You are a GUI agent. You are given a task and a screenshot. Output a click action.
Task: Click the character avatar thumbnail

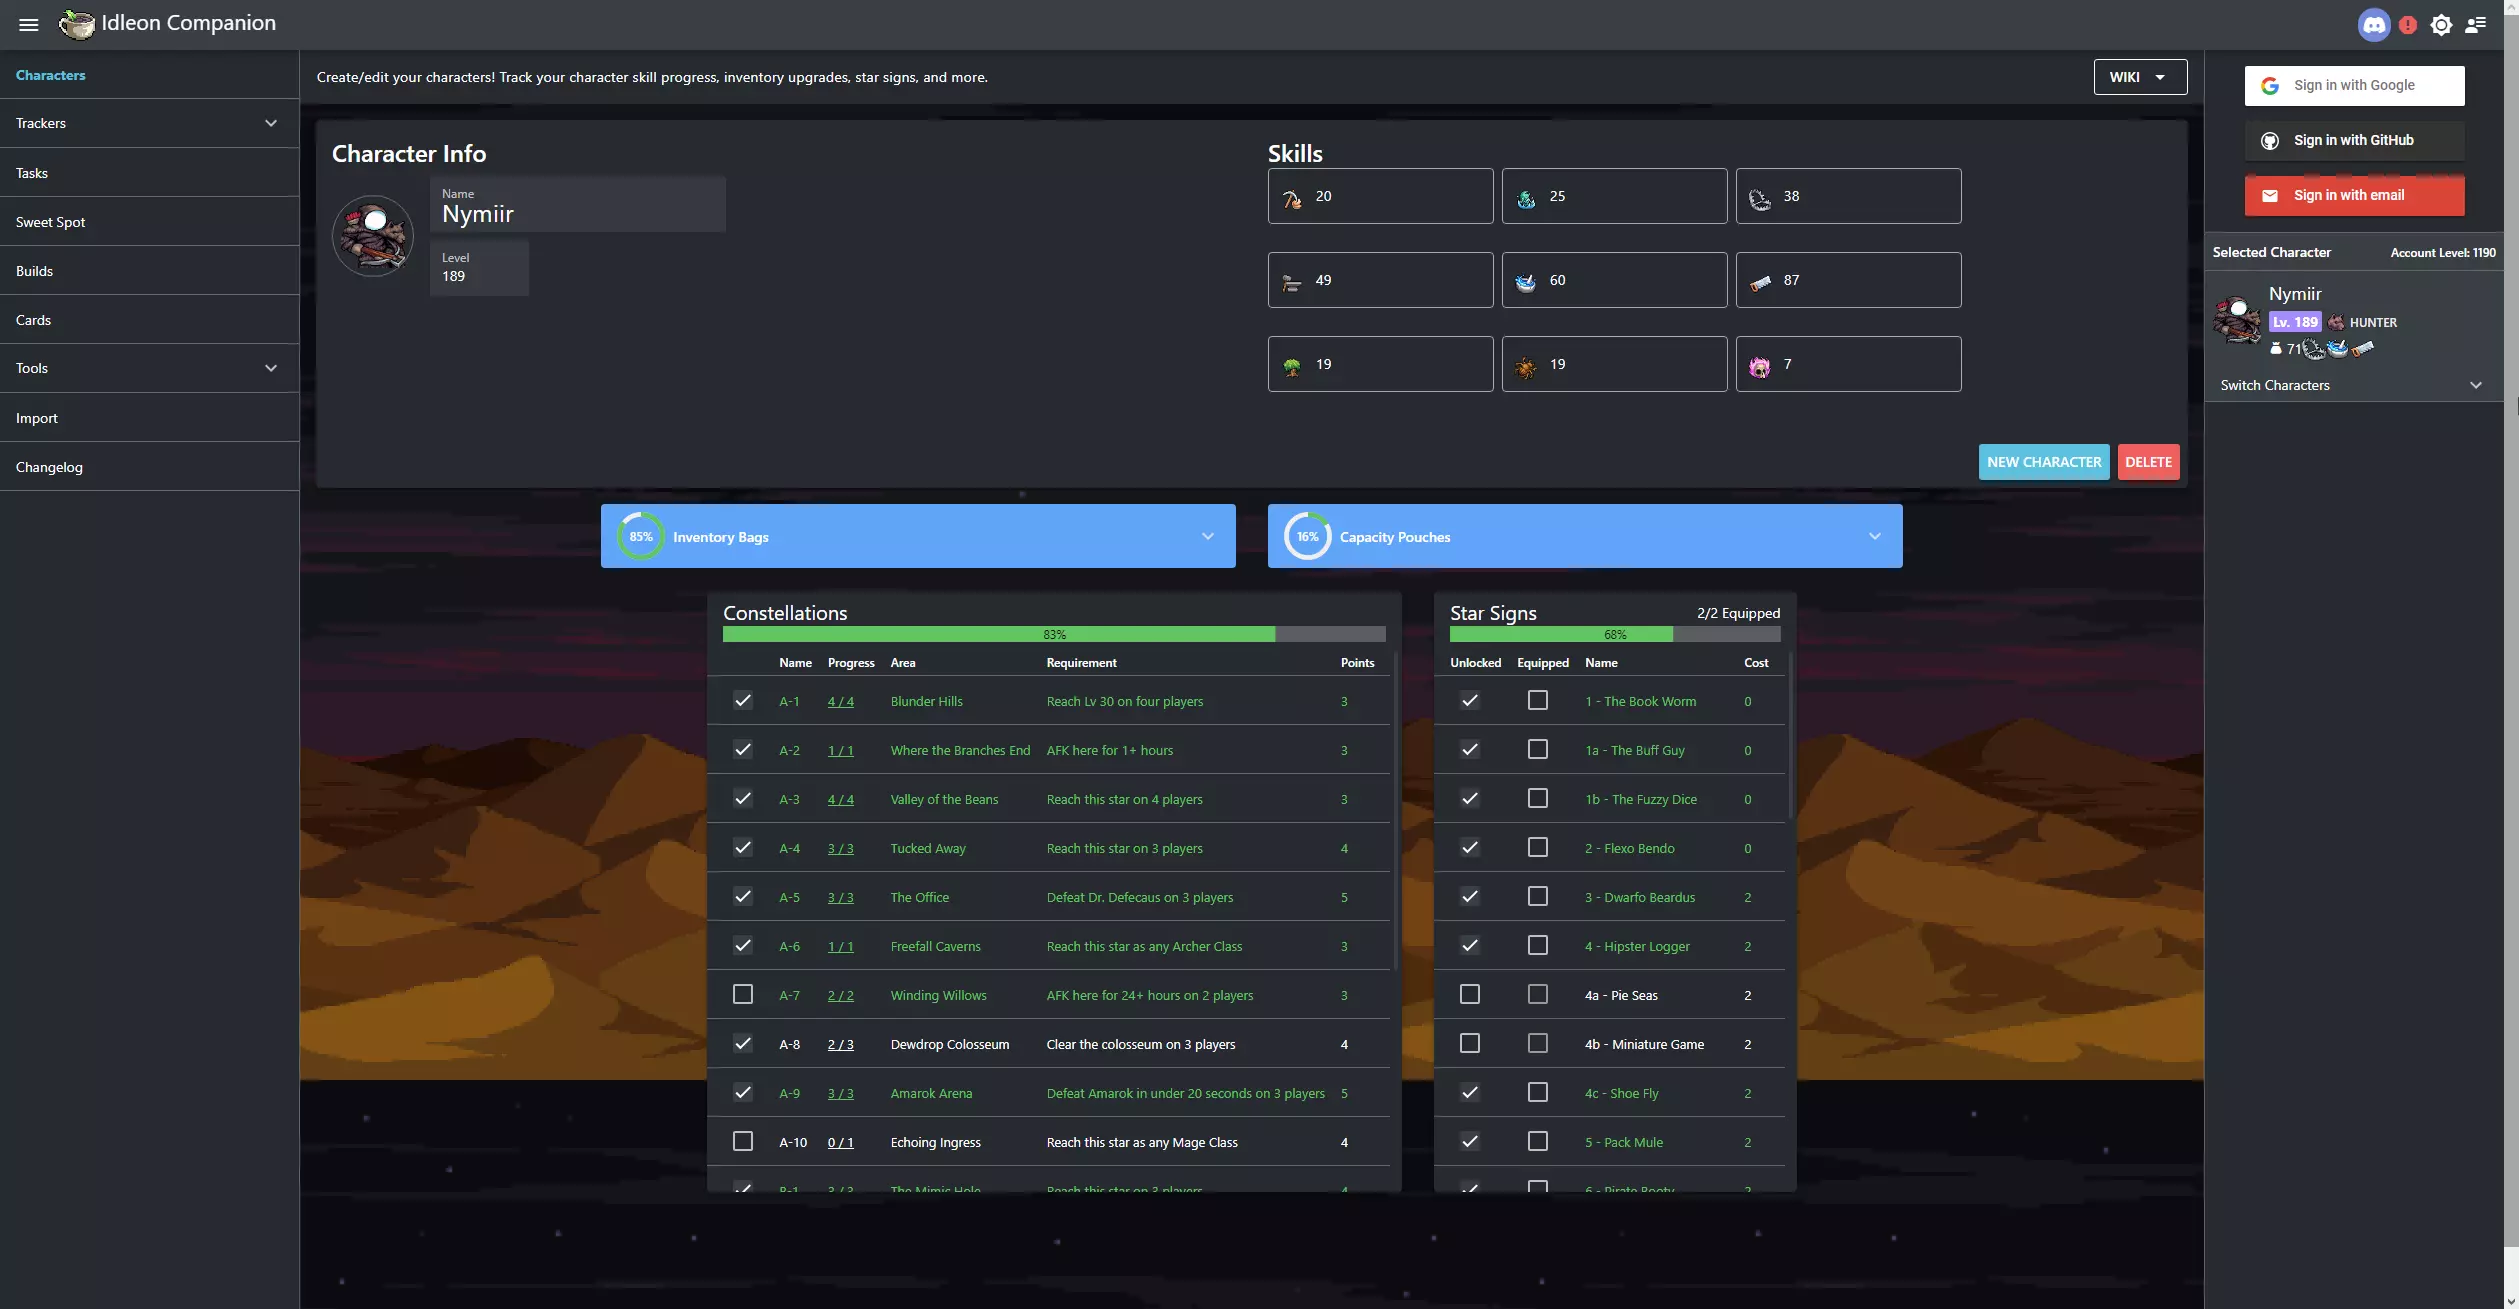pos(375,233)
